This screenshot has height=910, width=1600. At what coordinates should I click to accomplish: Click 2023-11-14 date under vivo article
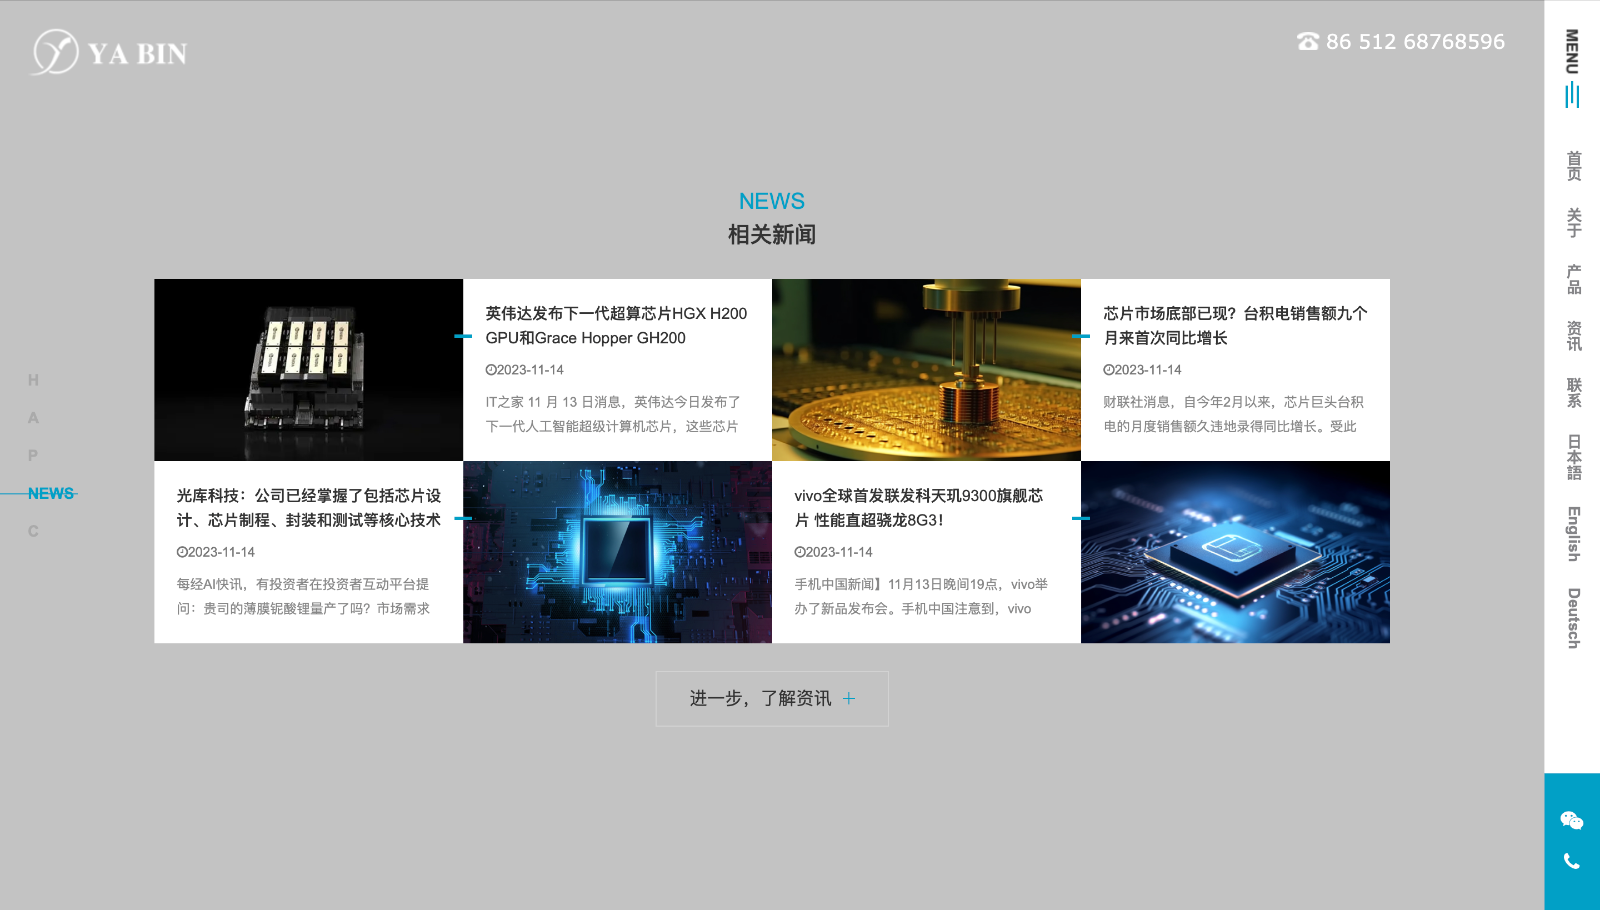tap(839, 552)
